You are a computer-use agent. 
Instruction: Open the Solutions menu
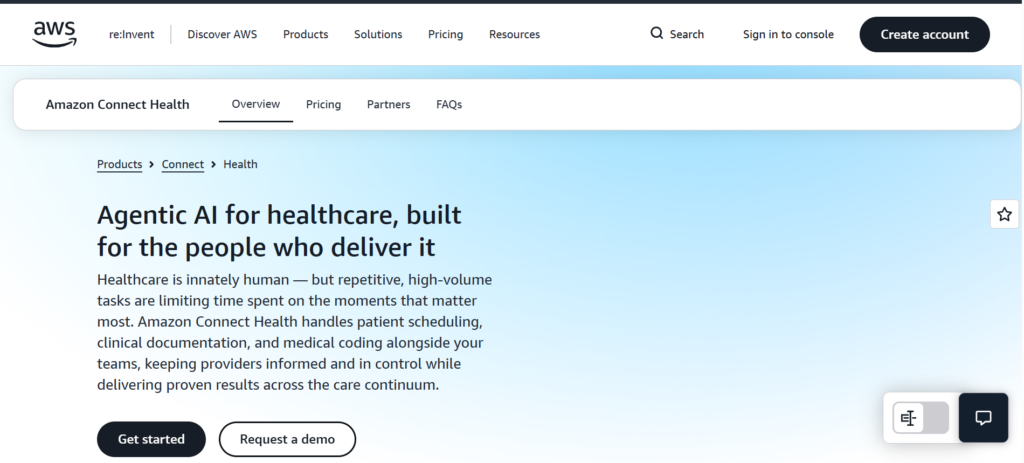[x=378, y=35]
